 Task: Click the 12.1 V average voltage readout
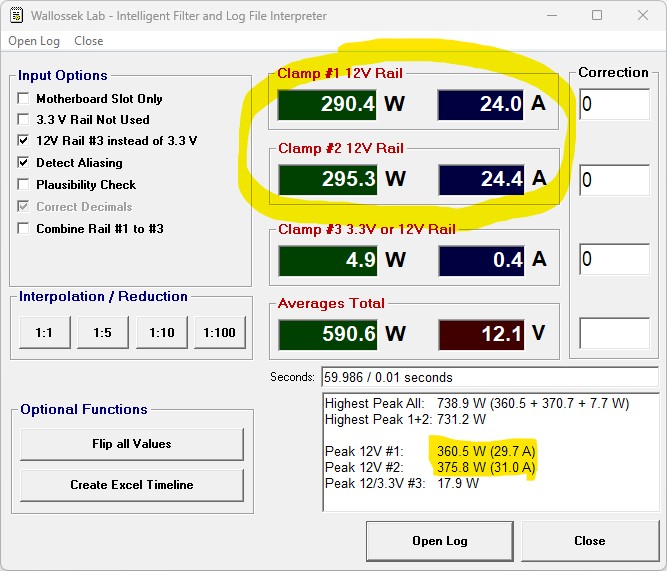pos(482,334)
